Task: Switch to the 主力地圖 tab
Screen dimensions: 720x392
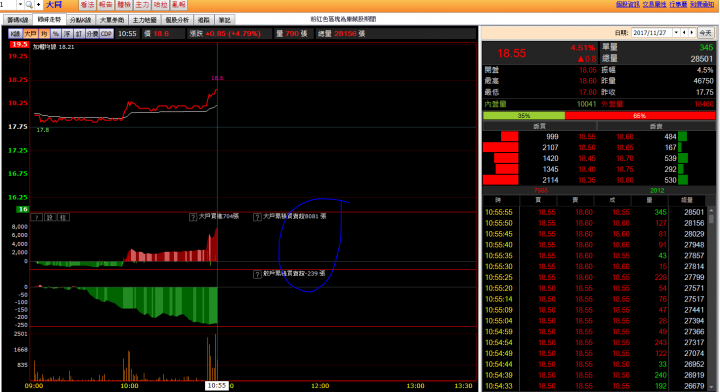Action: (145, 20)
